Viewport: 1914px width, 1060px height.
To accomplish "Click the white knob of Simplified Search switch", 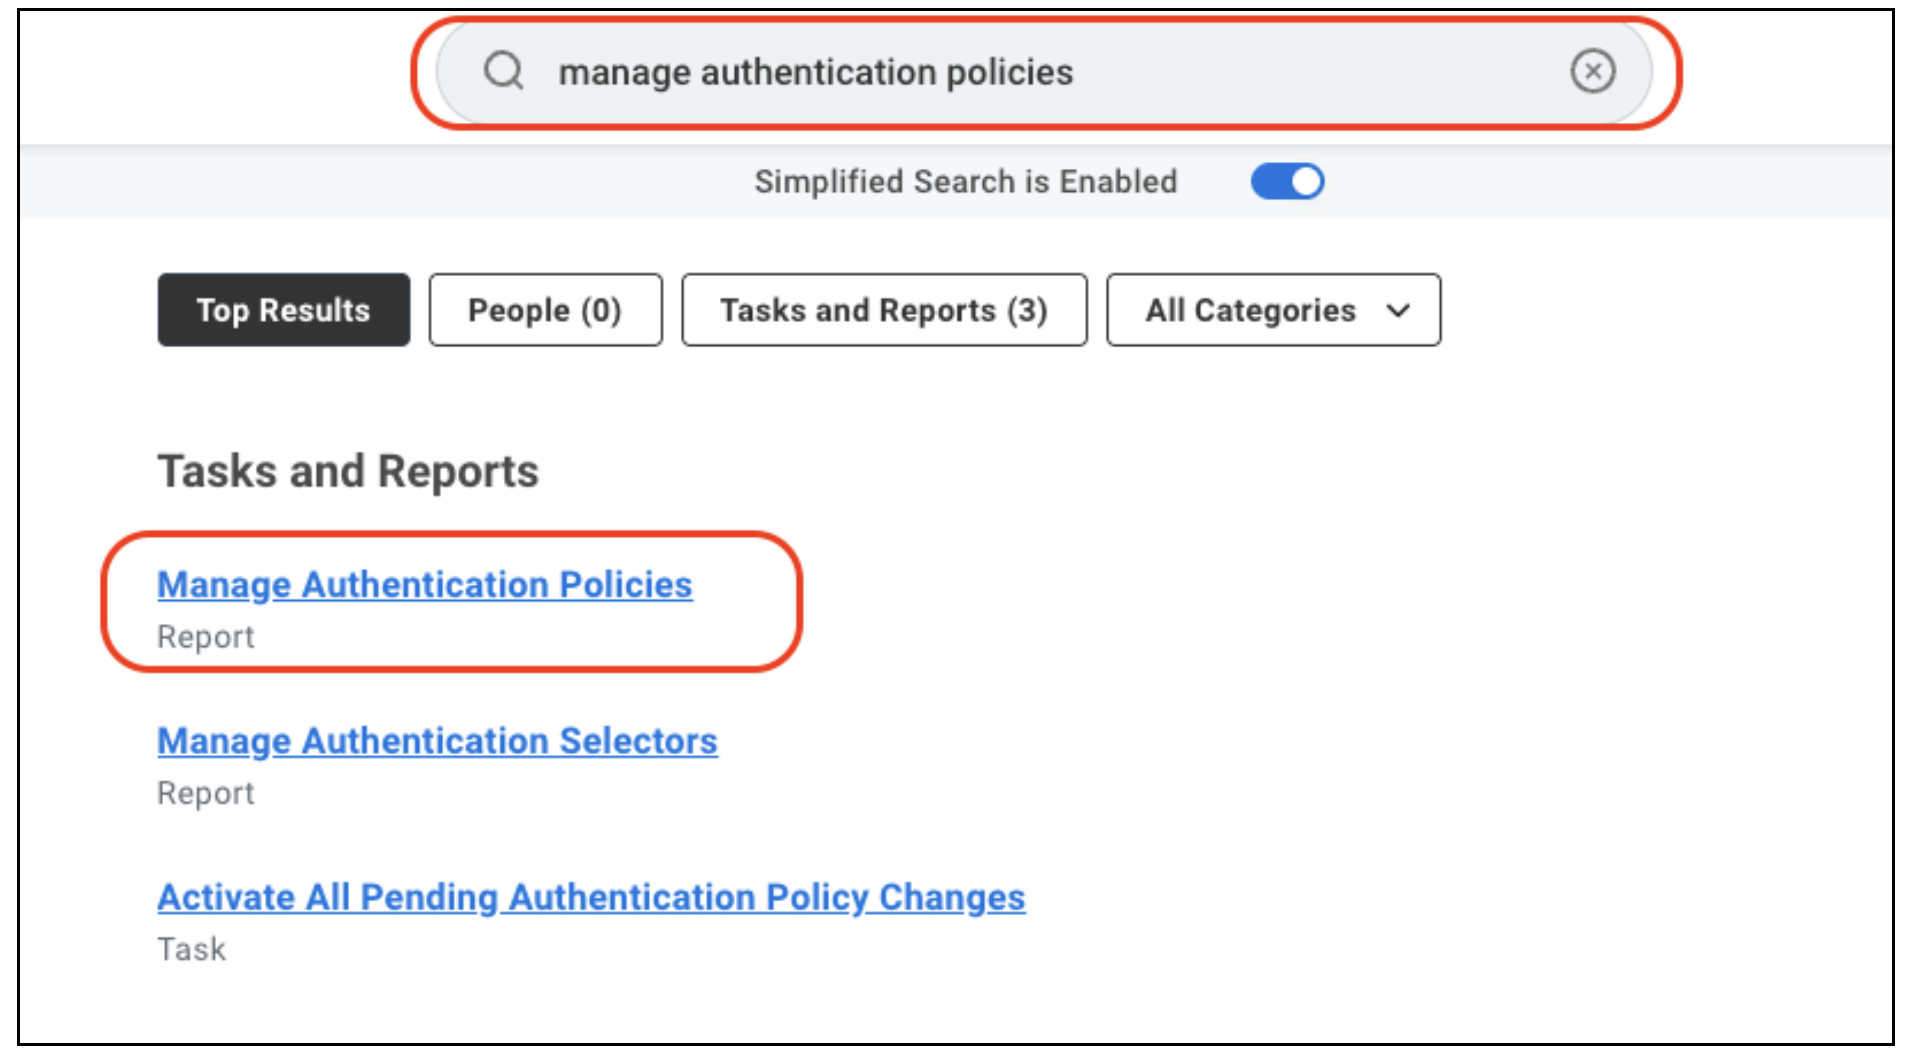I will 1306,181.
